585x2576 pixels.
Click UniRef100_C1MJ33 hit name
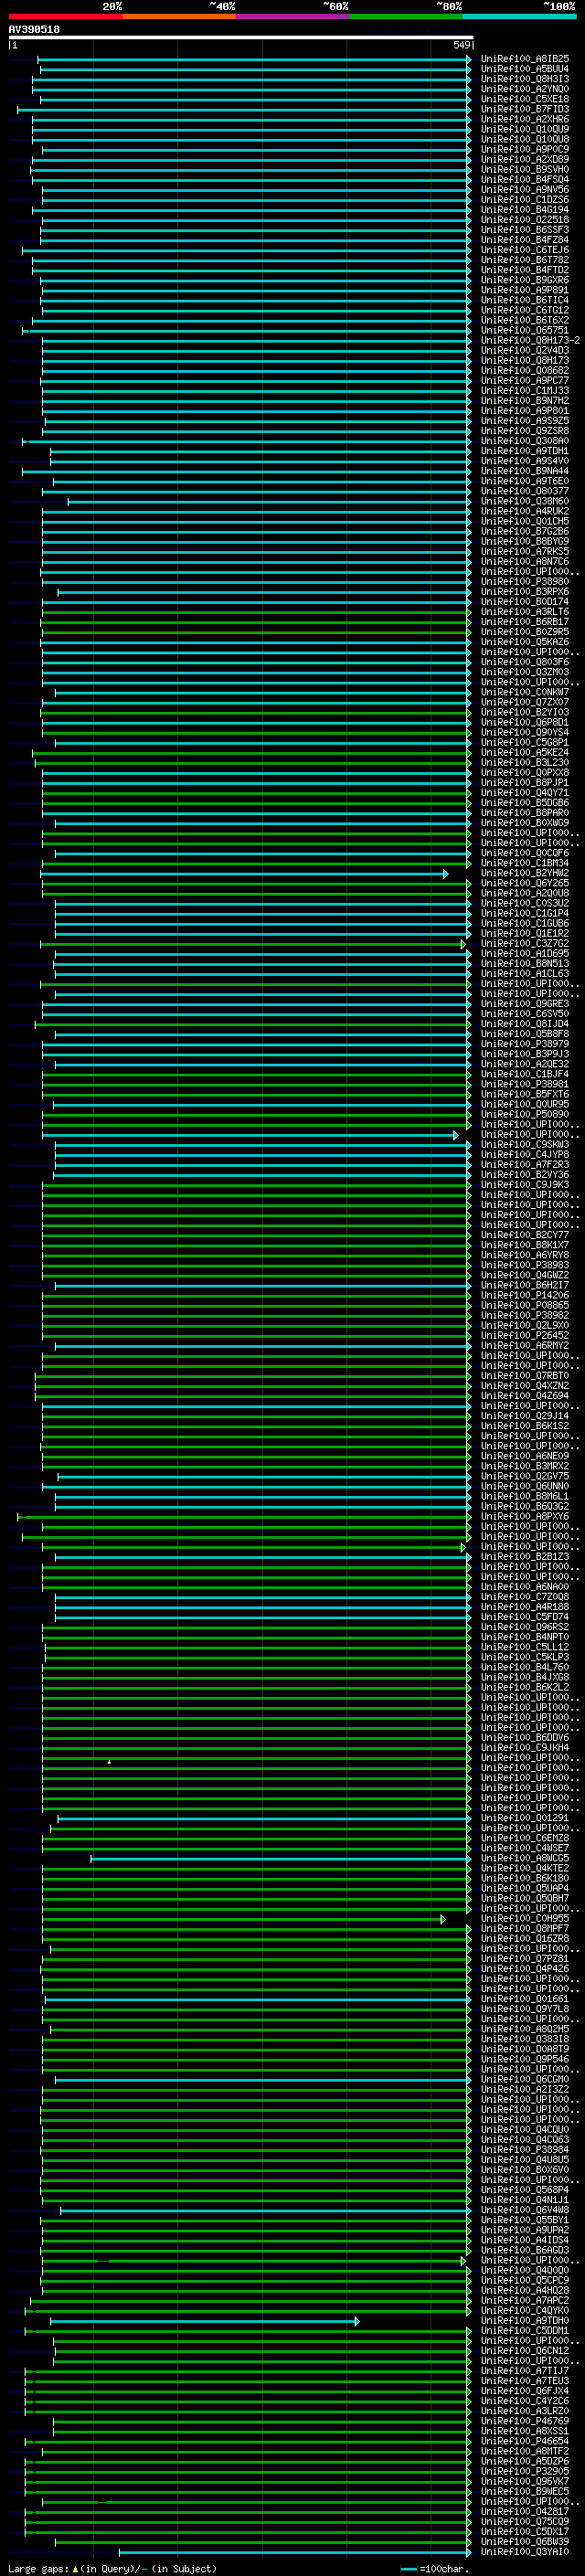(525, 390)
